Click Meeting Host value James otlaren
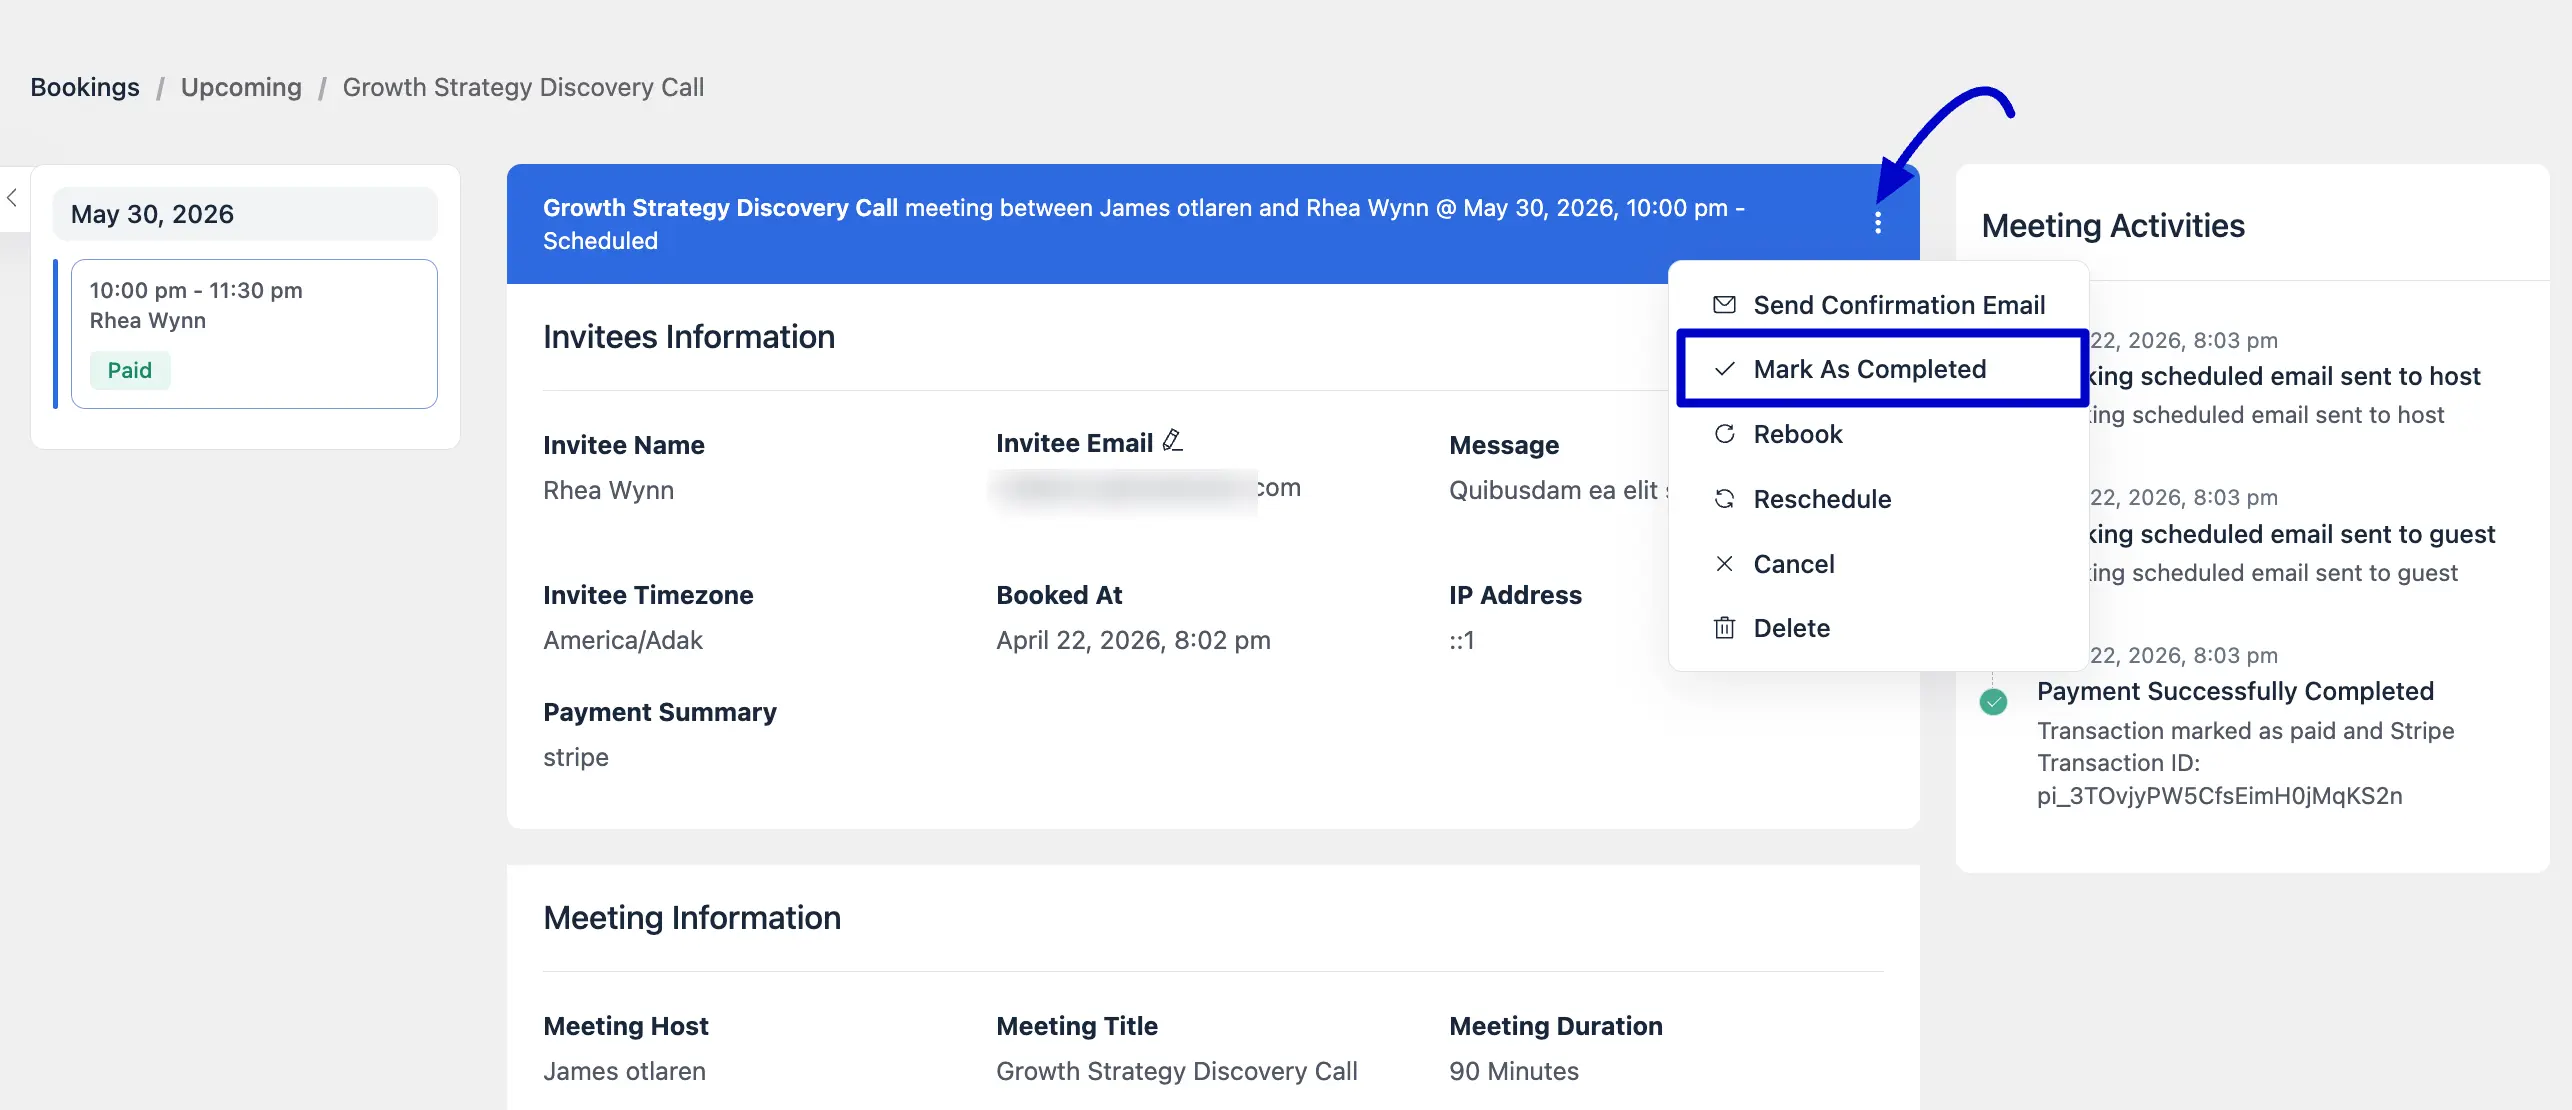Viewport: 2572px width, 1110px height. tap(624, 1071)
